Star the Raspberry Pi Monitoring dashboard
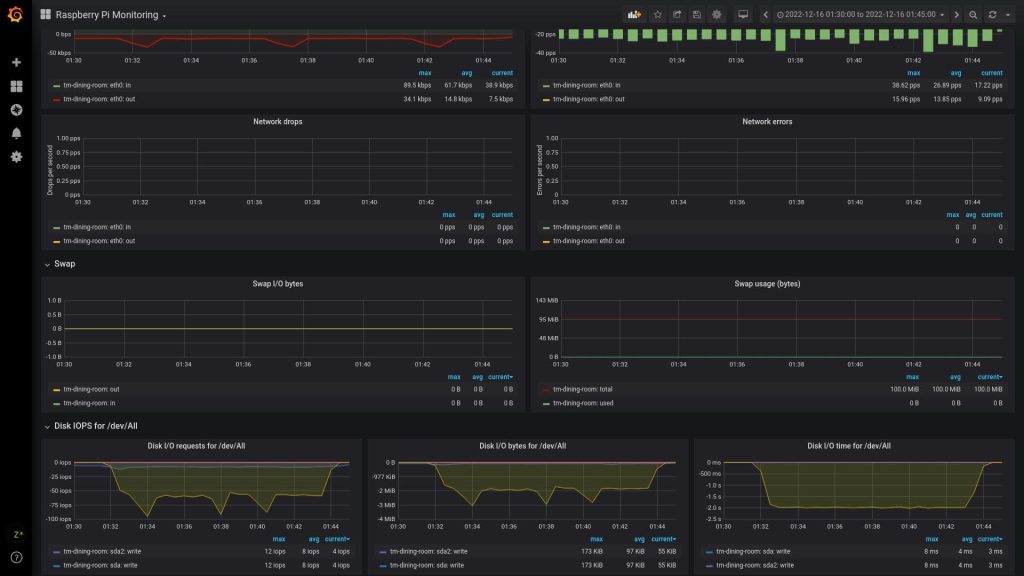This screenshot has height=576, width=1024. coord(657,15)
